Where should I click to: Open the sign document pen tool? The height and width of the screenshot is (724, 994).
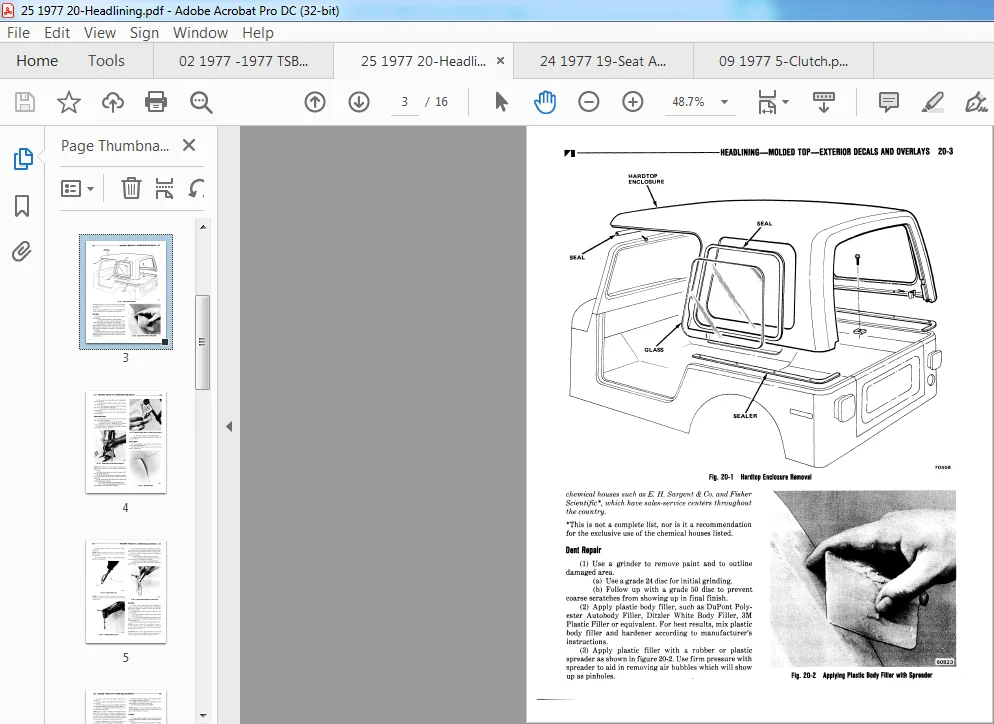point(976,102)
